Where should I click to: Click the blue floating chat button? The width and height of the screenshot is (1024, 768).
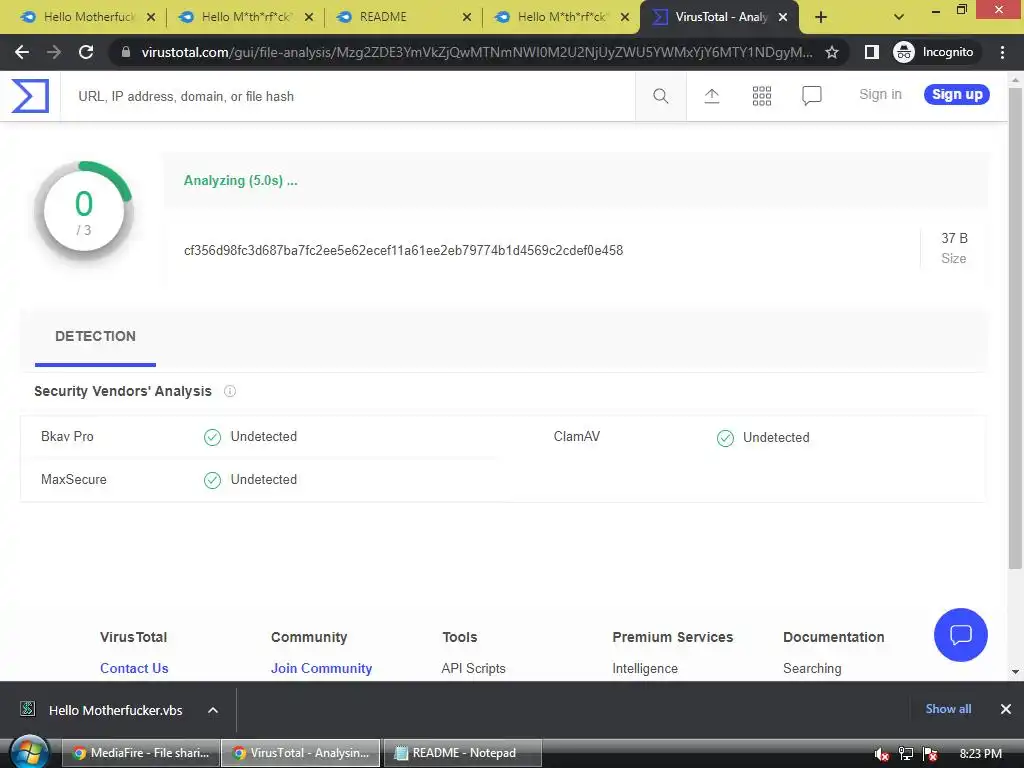(961, 635)
